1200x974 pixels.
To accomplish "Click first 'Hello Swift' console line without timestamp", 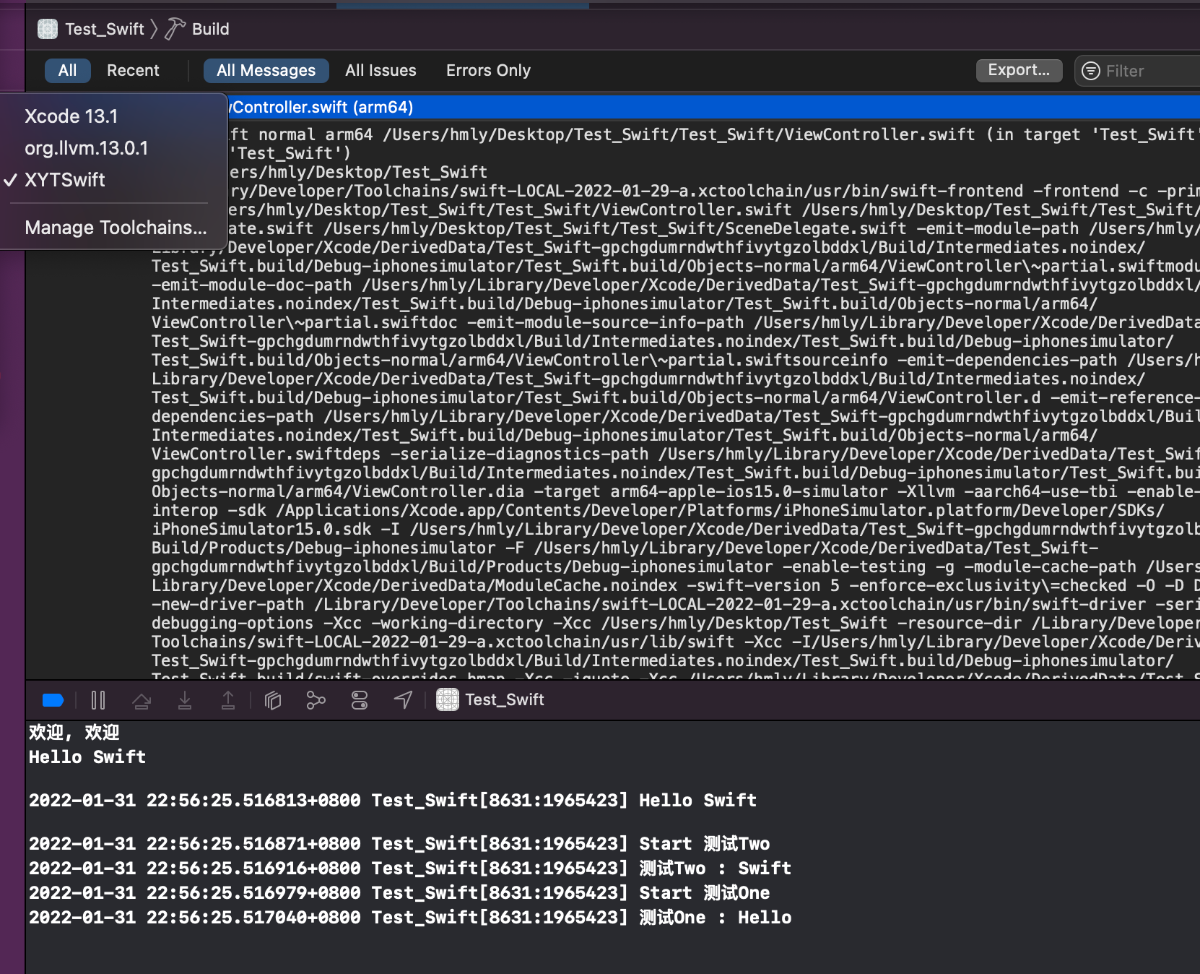I will pos(87,757).
